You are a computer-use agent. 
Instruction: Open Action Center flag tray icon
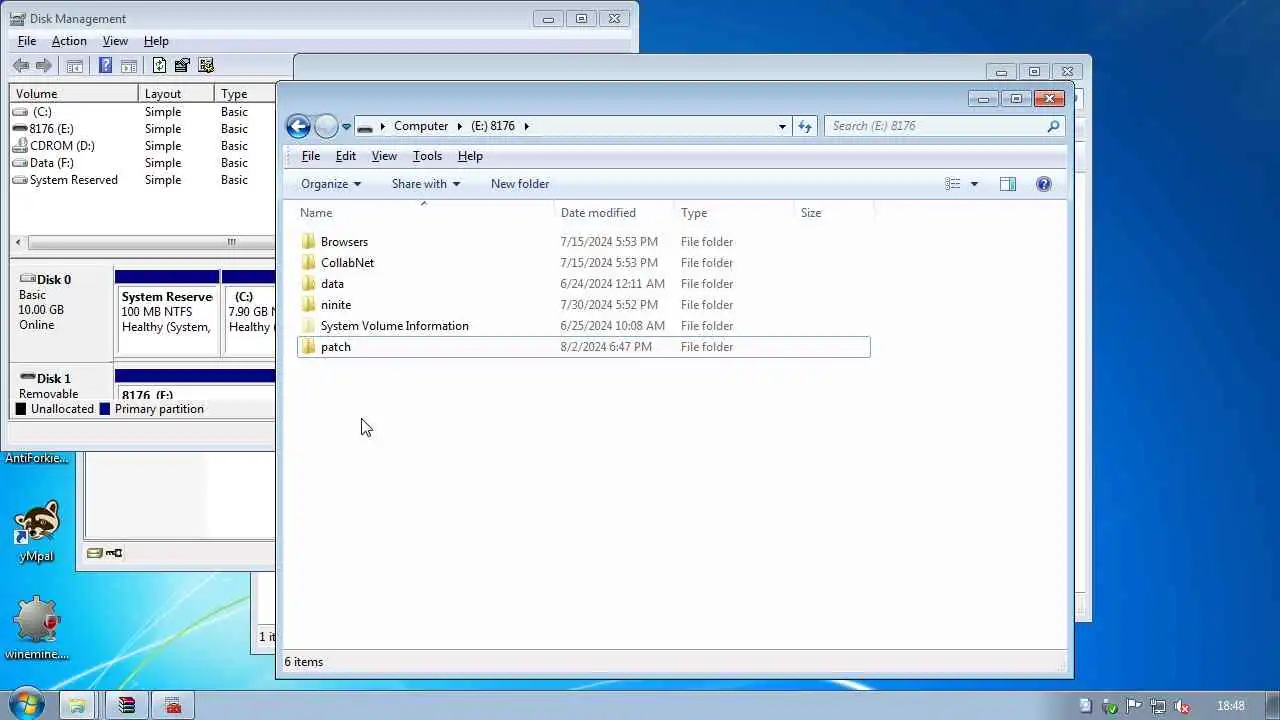tap(1135, 706)
